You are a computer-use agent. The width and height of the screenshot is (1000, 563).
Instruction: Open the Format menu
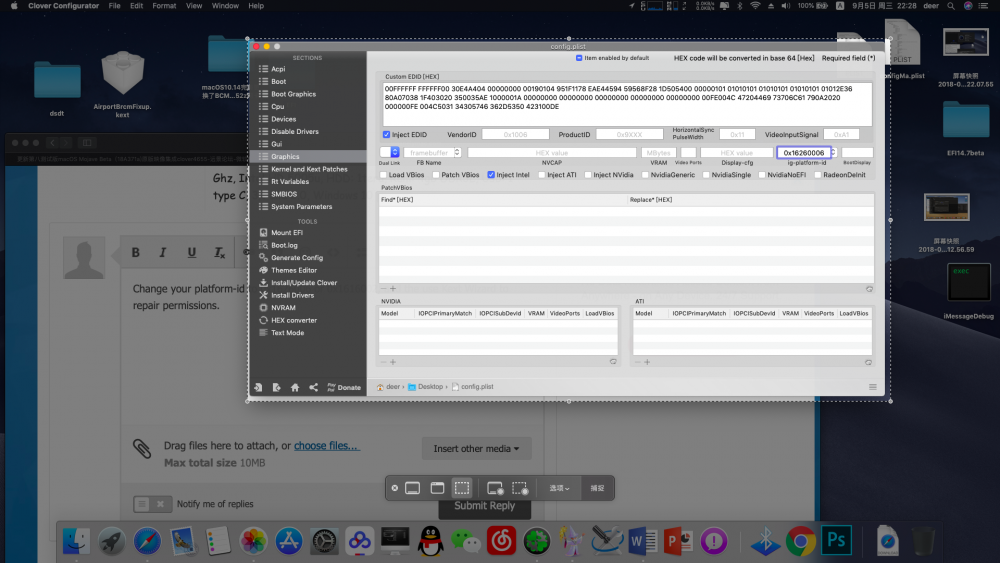(x=164, y=6)
